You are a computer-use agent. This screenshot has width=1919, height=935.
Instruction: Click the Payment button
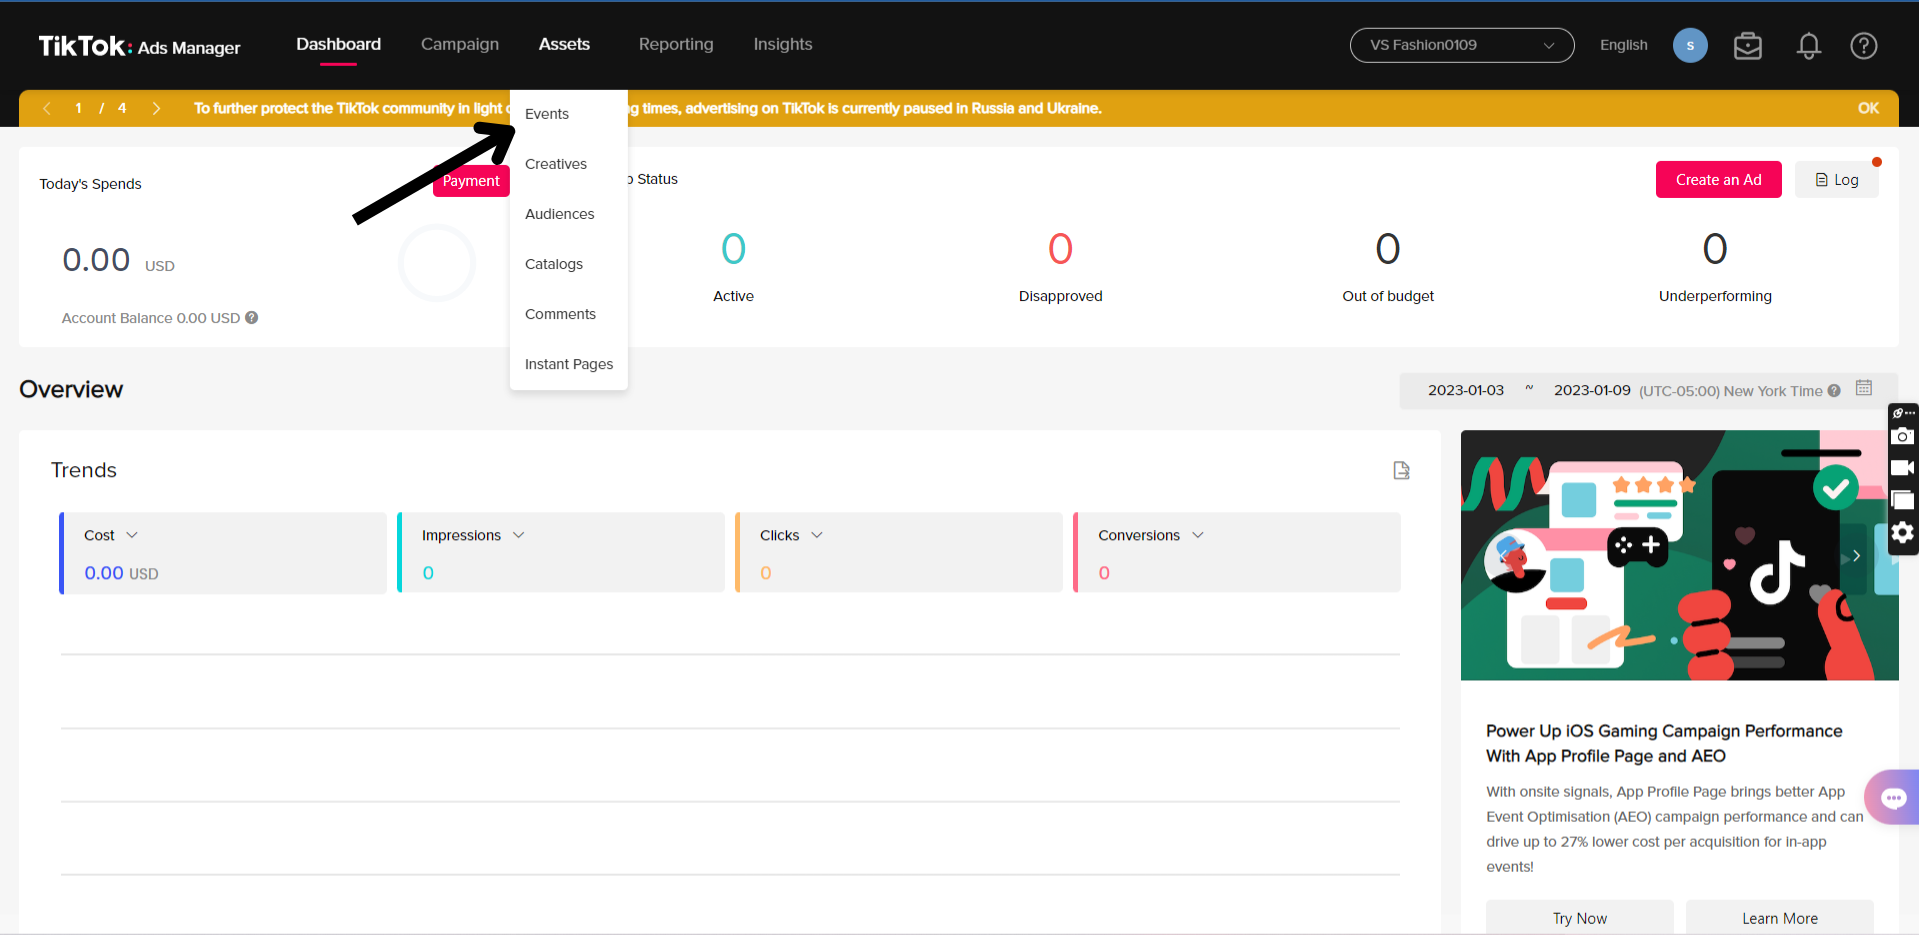pos(471,181)
